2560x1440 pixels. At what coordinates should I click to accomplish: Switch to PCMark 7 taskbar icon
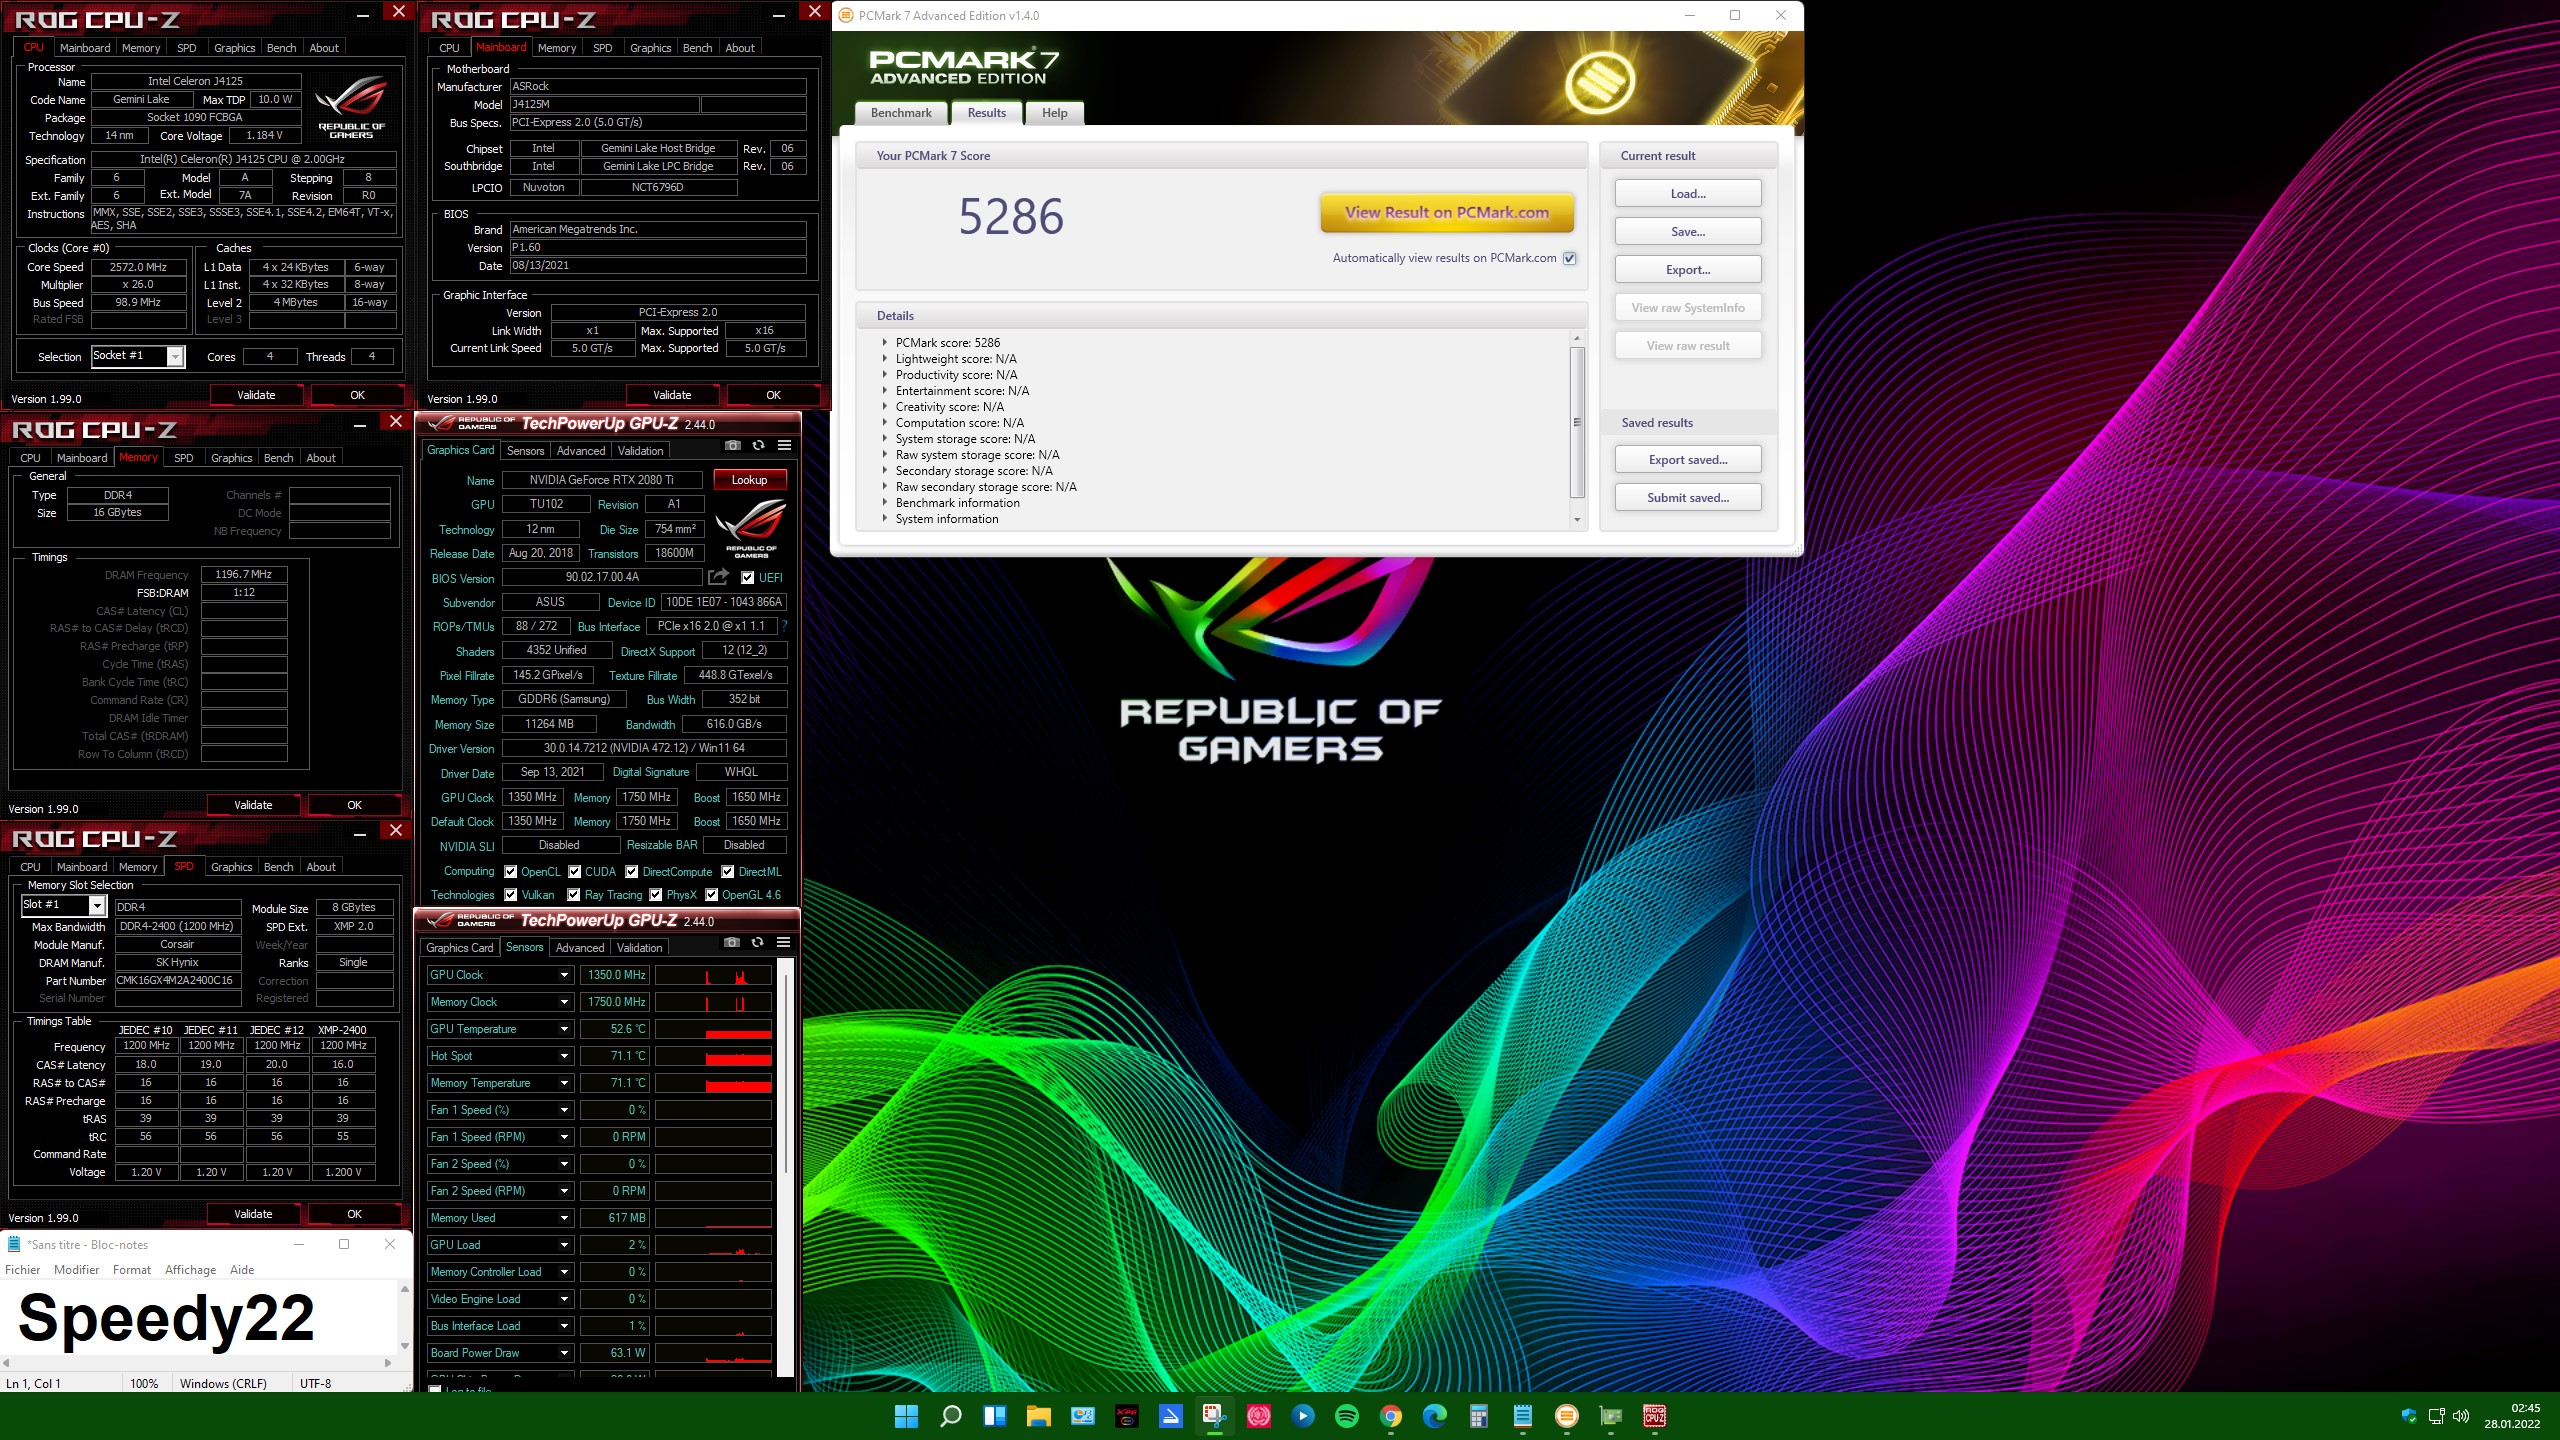click(x=1566, y=1416)
